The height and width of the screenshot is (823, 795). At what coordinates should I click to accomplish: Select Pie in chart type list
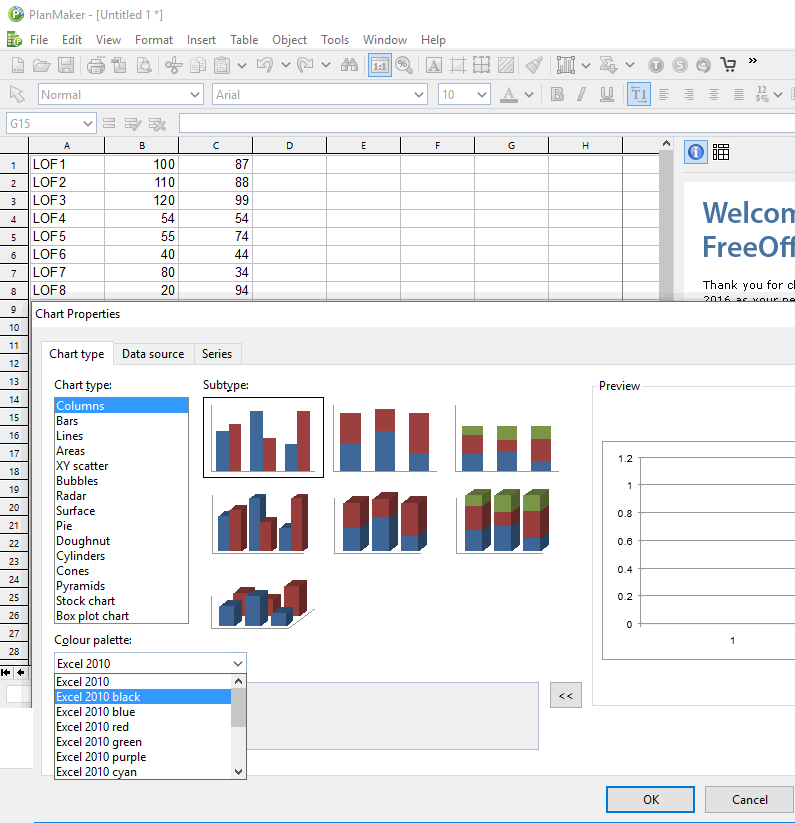pyautogui.click(x=121, y=526)
